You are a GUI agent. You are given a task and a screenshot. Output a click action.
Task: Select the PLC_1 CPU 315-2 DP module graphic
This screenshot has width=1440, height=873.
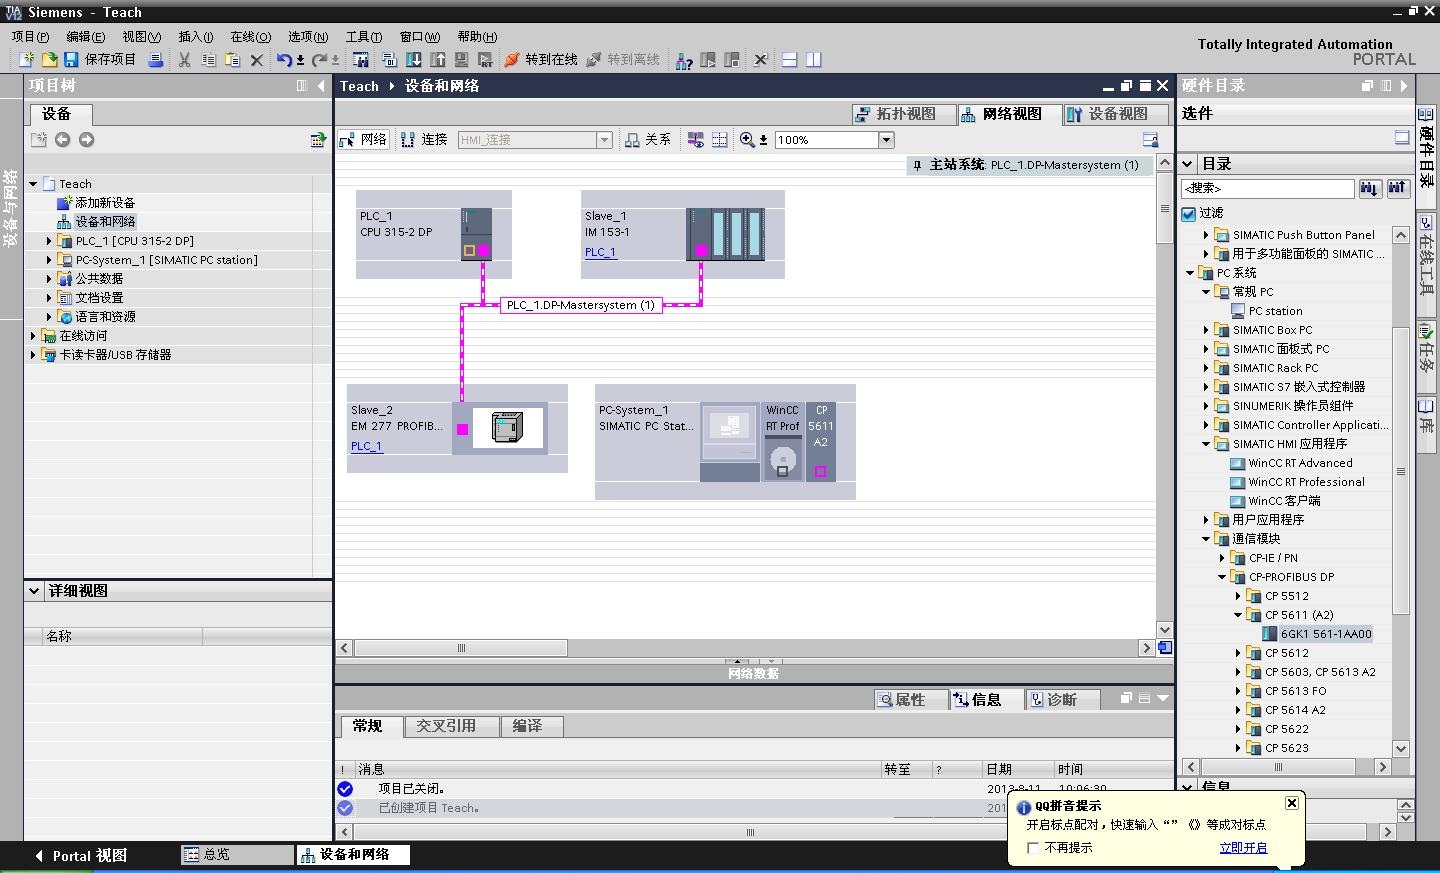(x=476, y=234)
